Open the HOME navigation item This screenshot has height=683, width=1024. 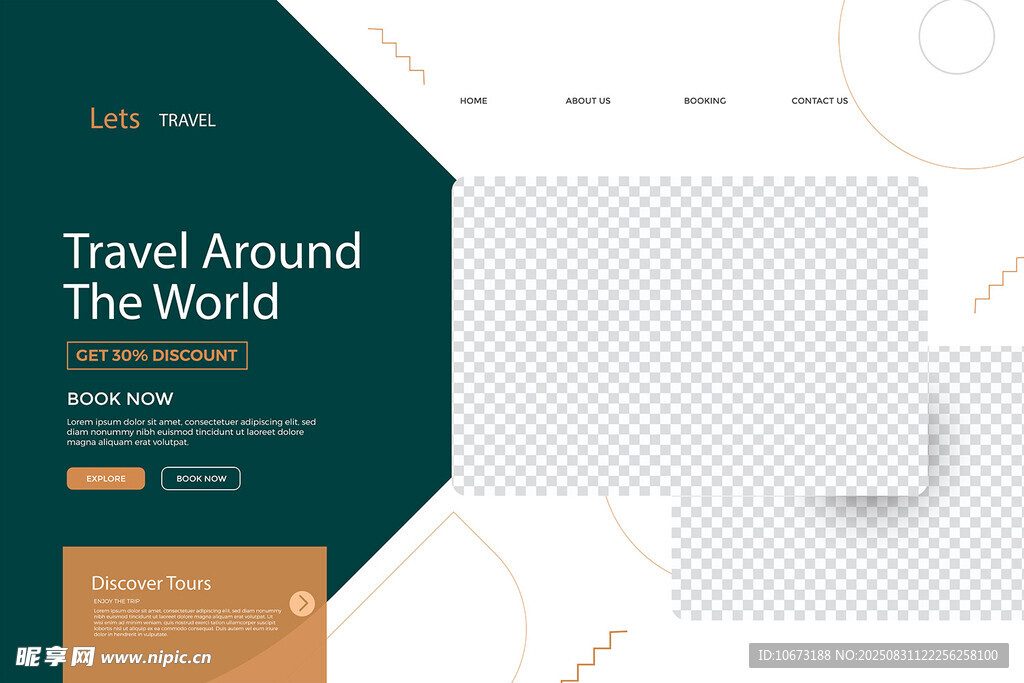473,101
